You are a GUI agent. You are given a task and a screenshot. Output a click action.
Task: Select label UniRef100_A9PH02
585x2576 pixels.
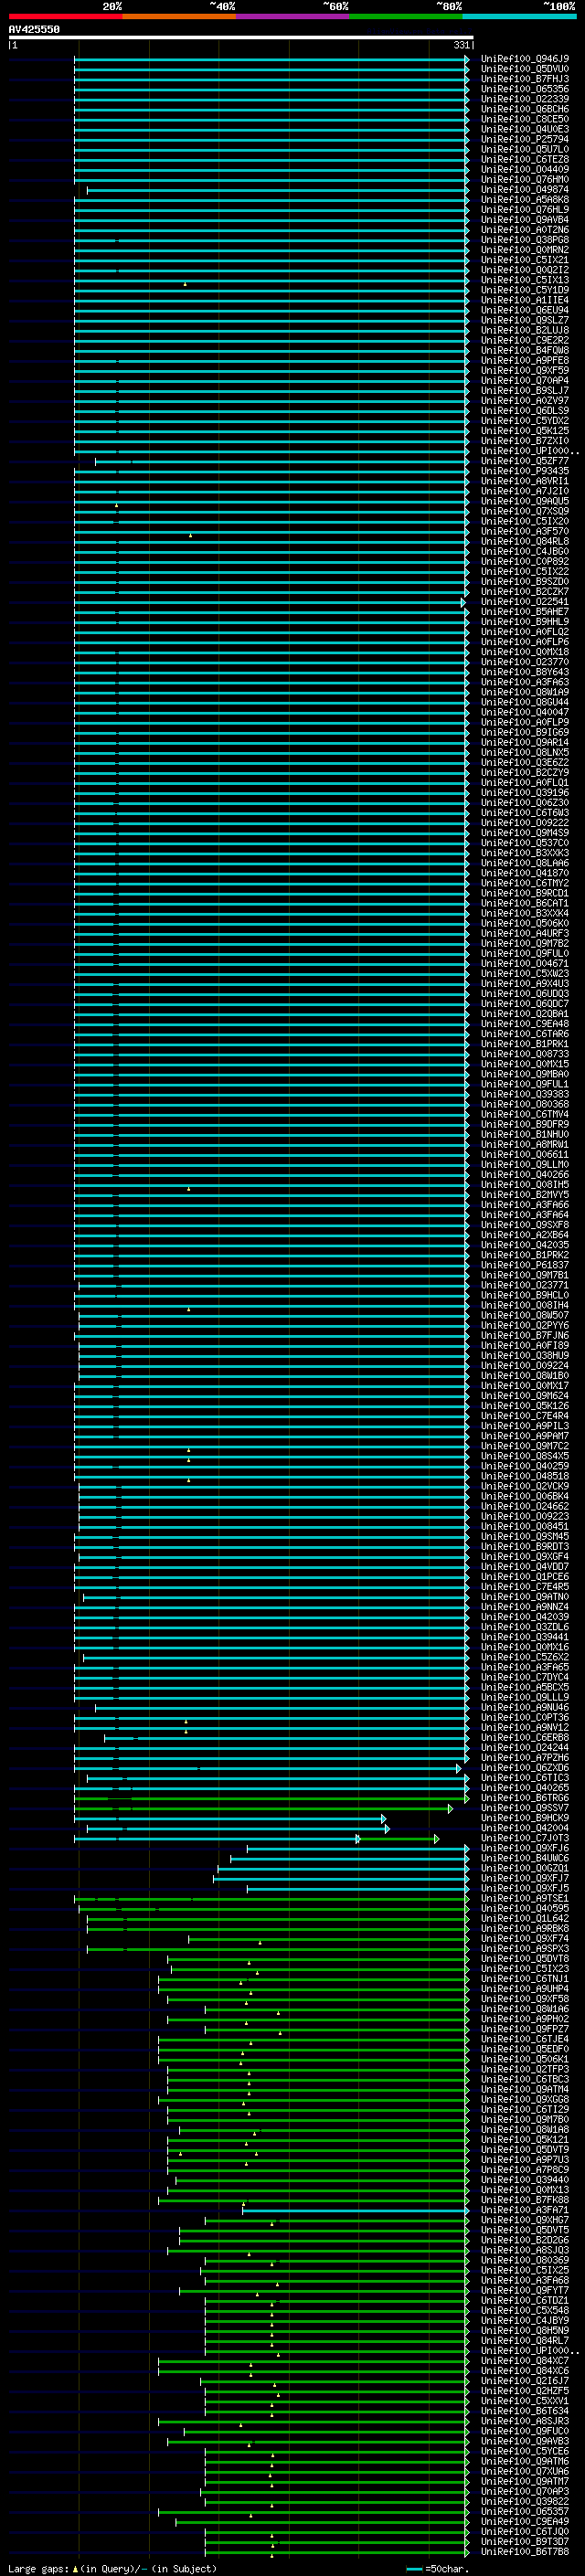525,2018
